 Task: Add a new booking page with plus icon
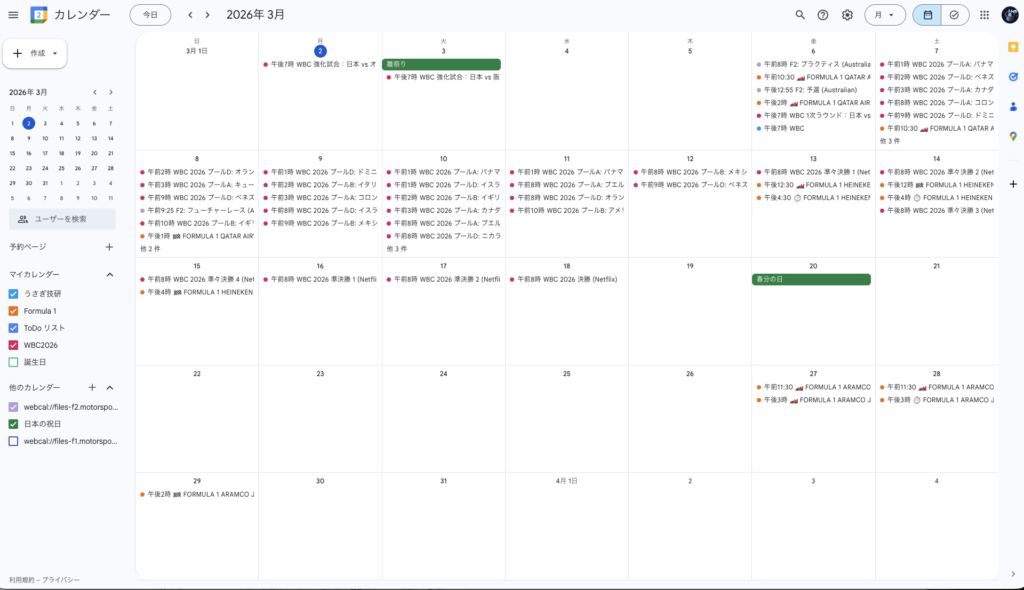pyautogui.click(x=109, y=247)
